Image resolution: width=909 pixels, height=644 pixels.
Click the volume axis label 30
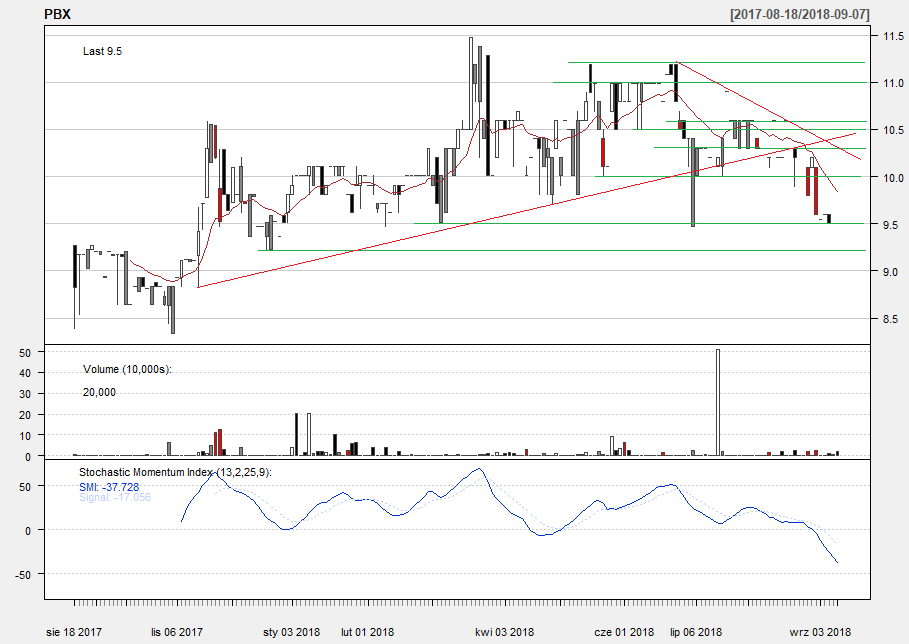[25, 394]
